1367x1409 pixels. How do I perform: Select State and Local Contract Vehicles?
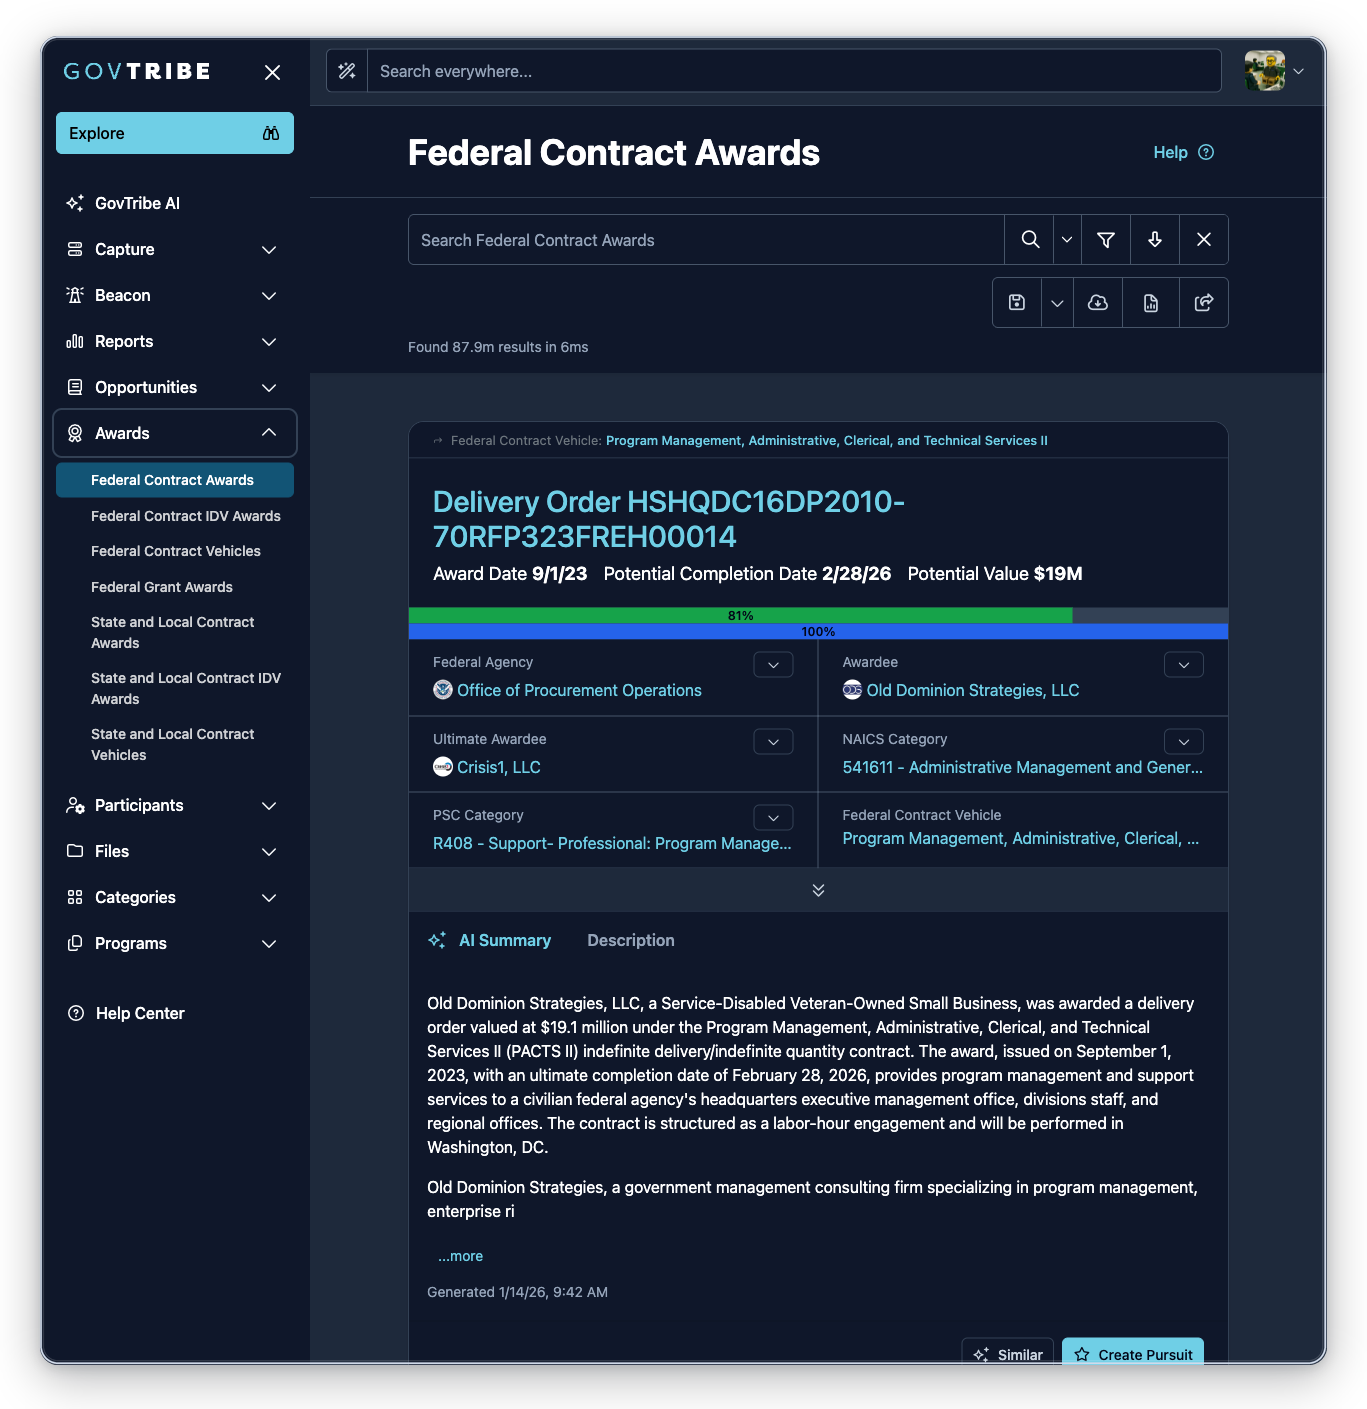(x=172, y=744)
